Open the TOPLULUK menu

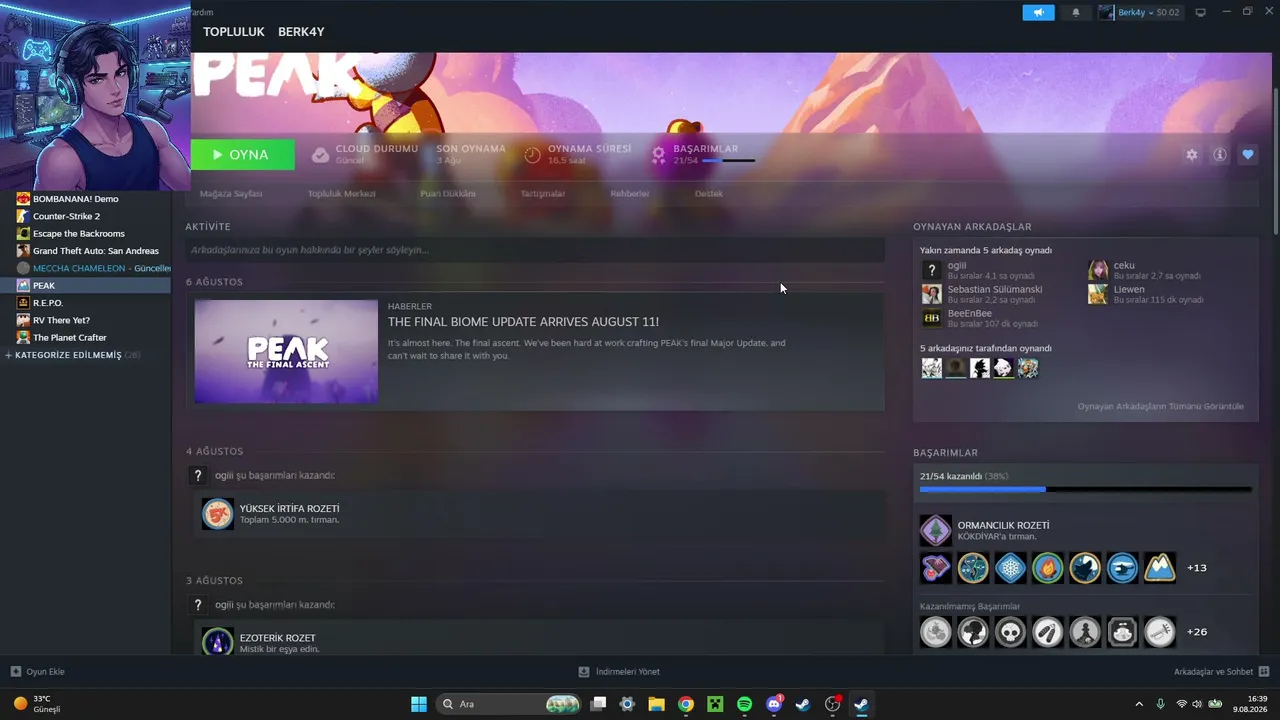coord(234,32)
